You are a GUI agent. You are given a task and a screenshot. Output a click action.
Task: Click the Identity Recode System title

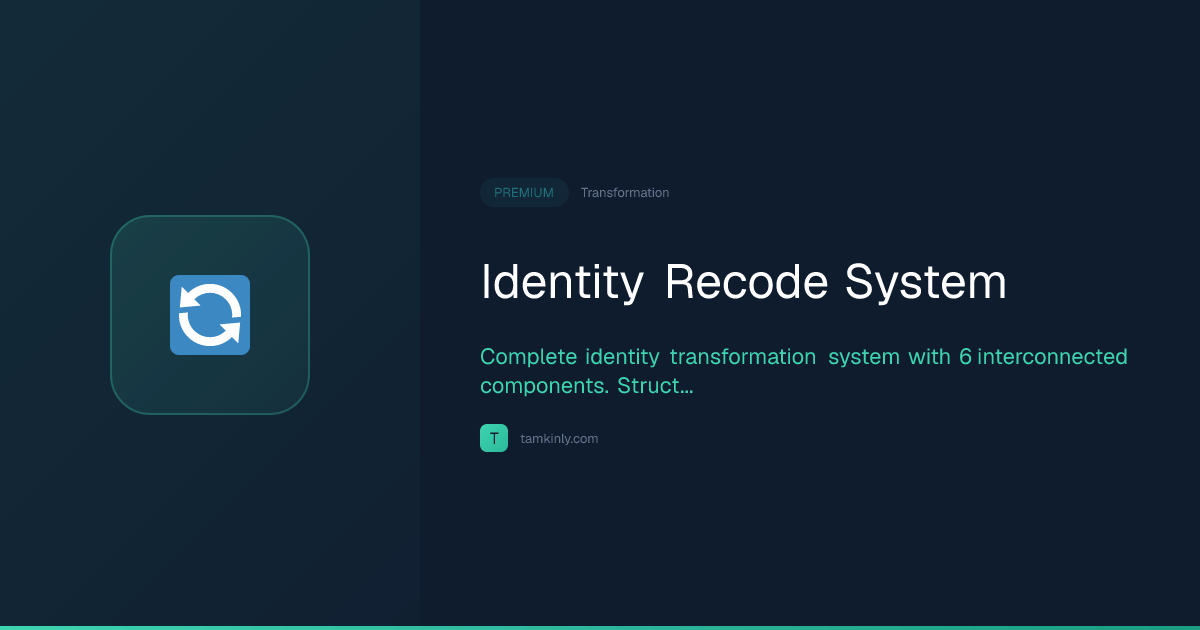click(x=744, y=282)
